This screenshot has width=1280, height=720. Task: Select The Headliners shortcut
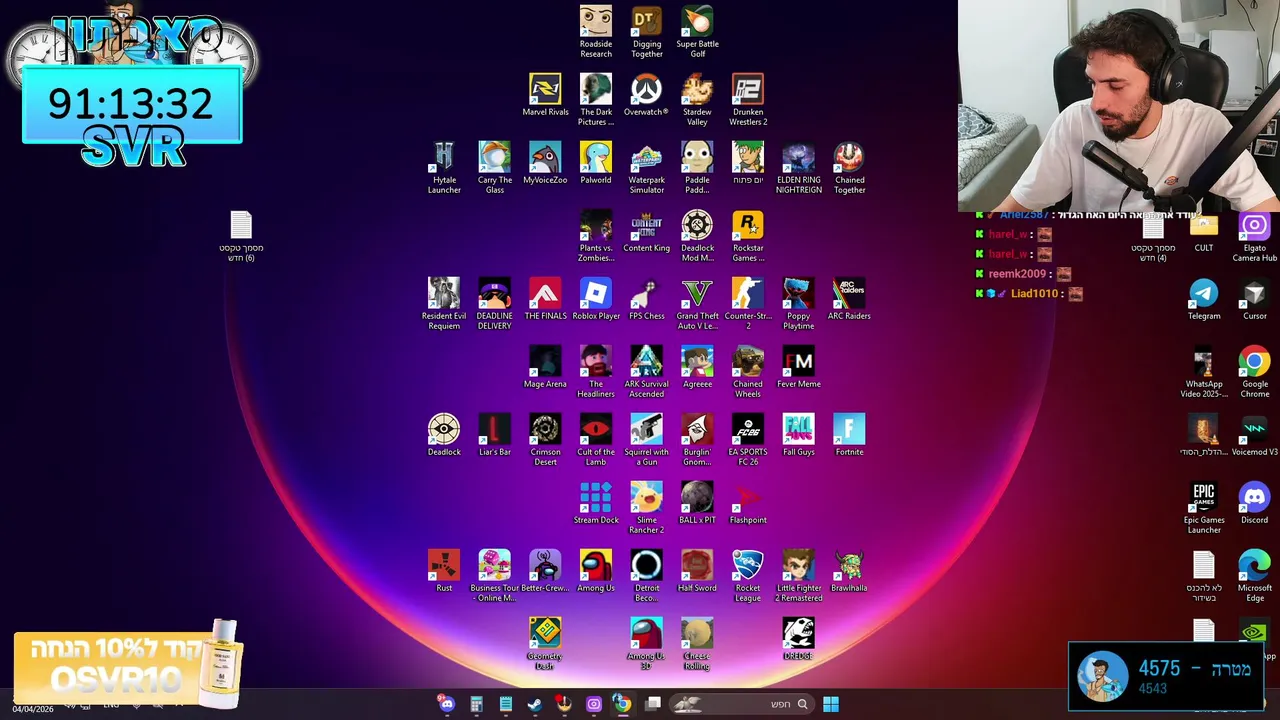(596, 371)
